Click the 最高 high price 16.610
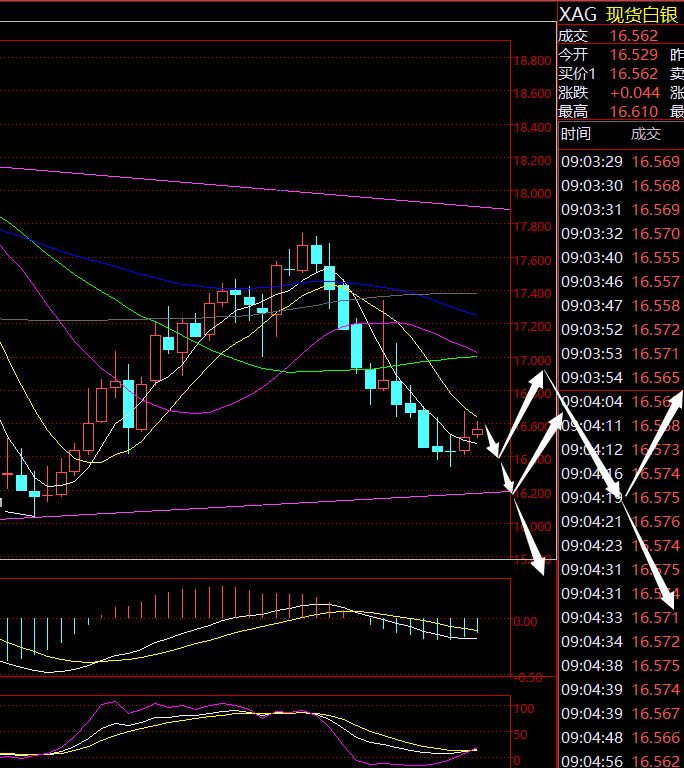 pyautogui.click(x=634, y=112)
